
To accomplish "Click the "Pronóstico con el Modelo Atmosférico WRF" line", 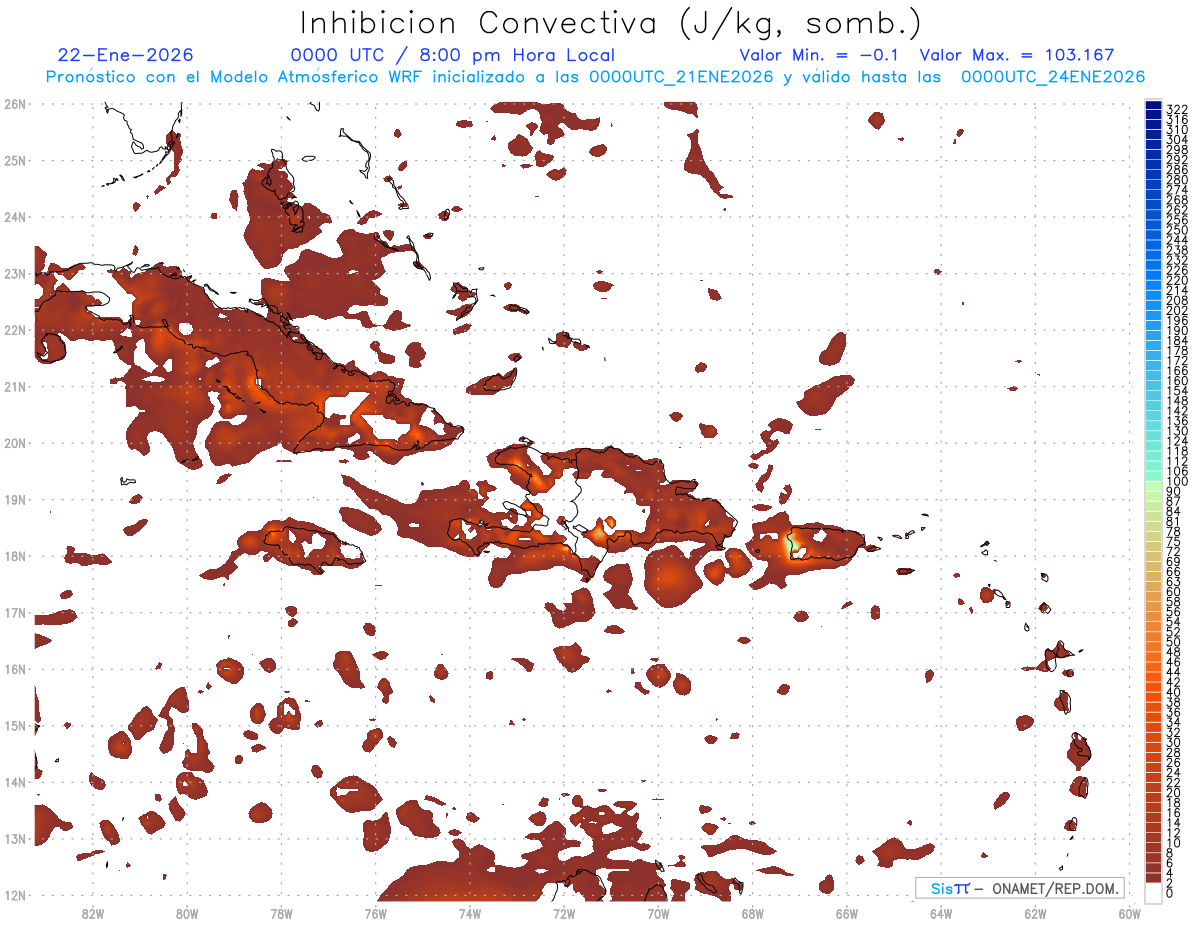I will 595,77.
